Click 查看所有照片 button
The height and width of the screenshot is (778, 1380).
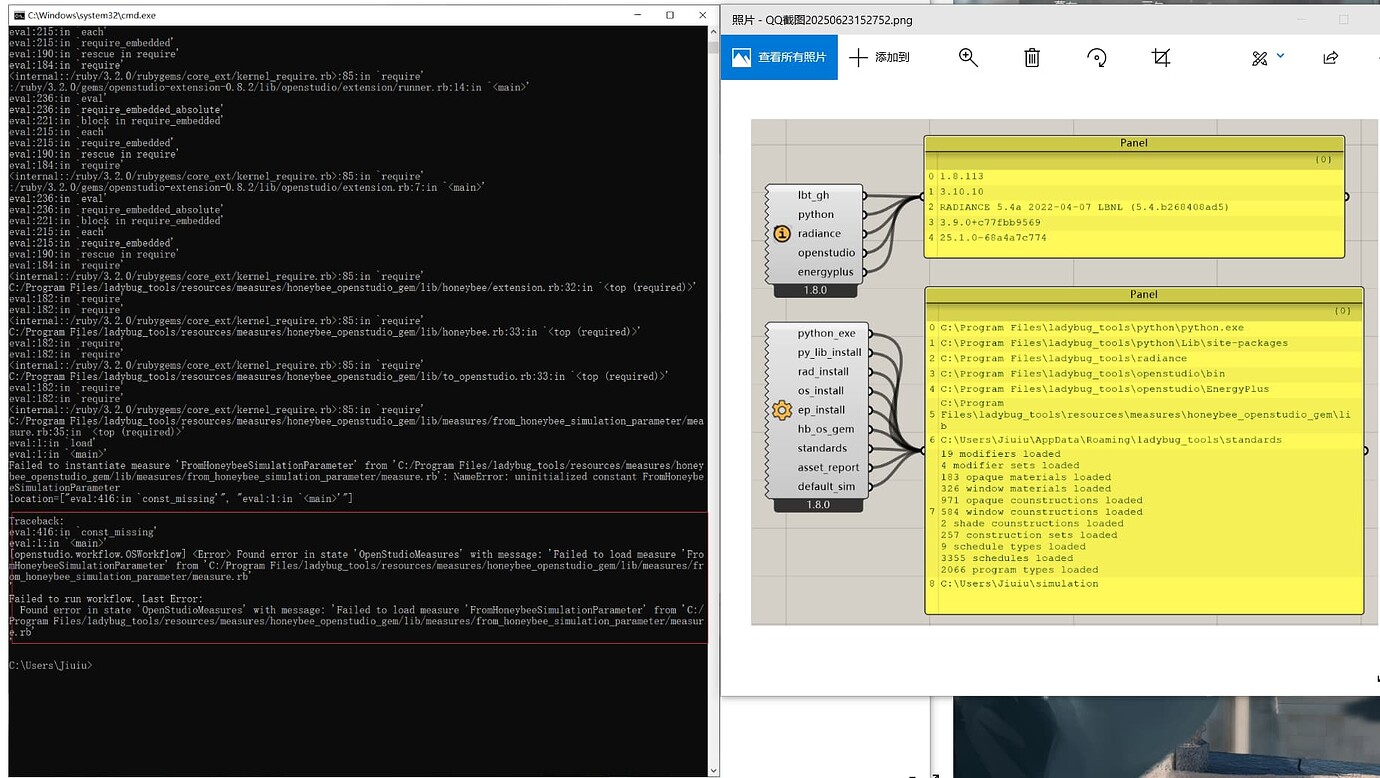[780, 58]
